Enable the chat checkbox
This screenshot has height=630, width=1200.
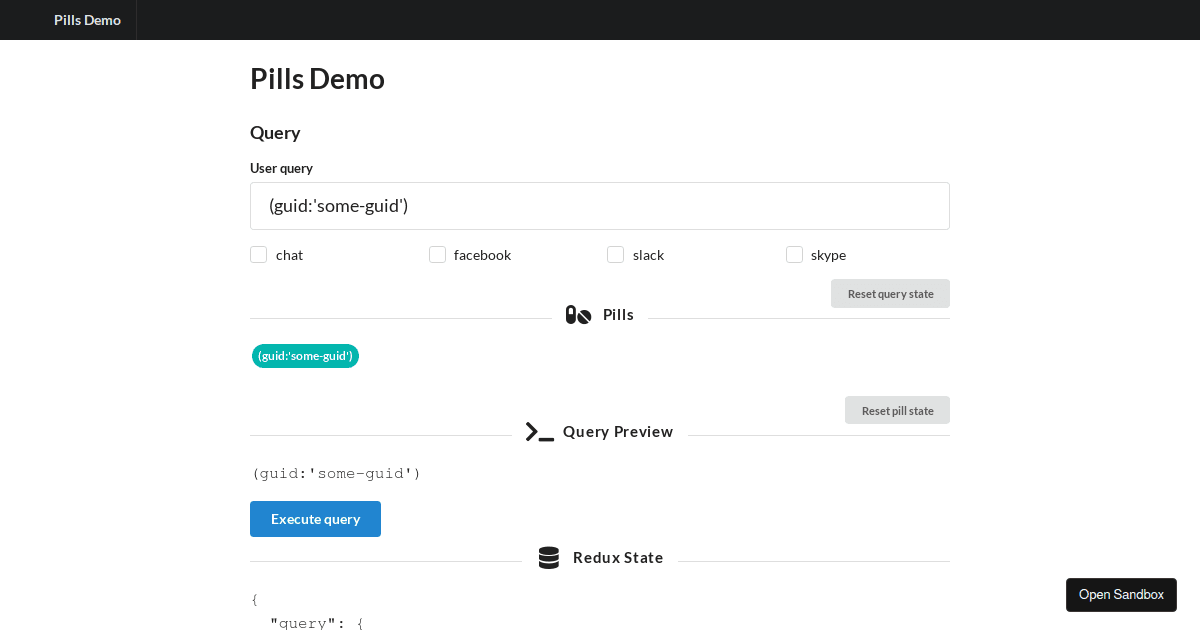point(258,254)
